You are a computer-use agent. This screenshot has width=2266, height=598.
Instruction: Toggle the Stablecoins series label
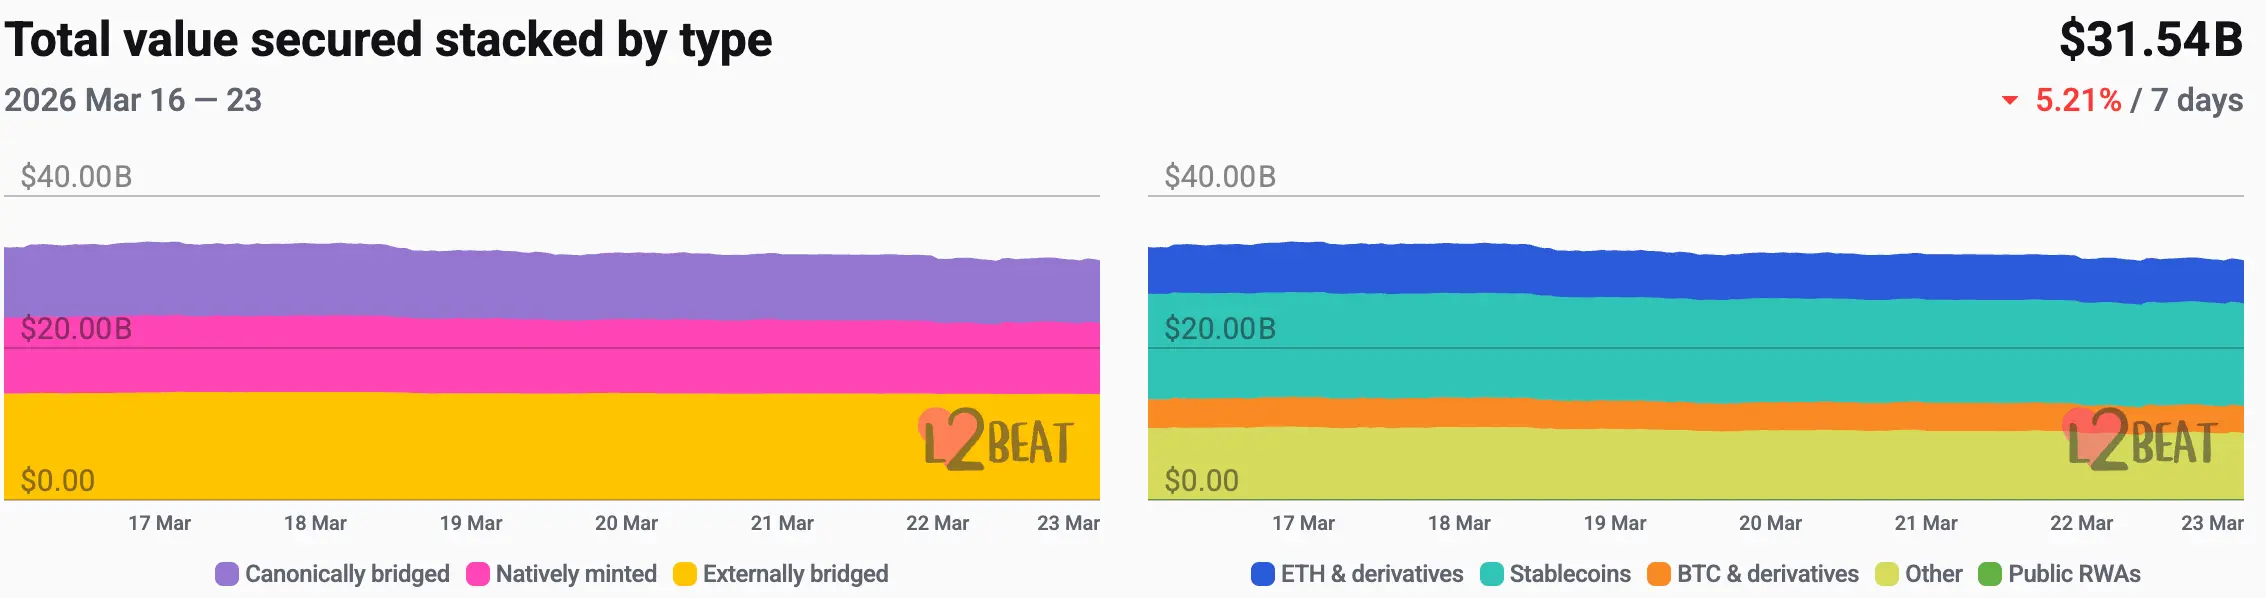pyautogui.click(x=1570, y=574)
